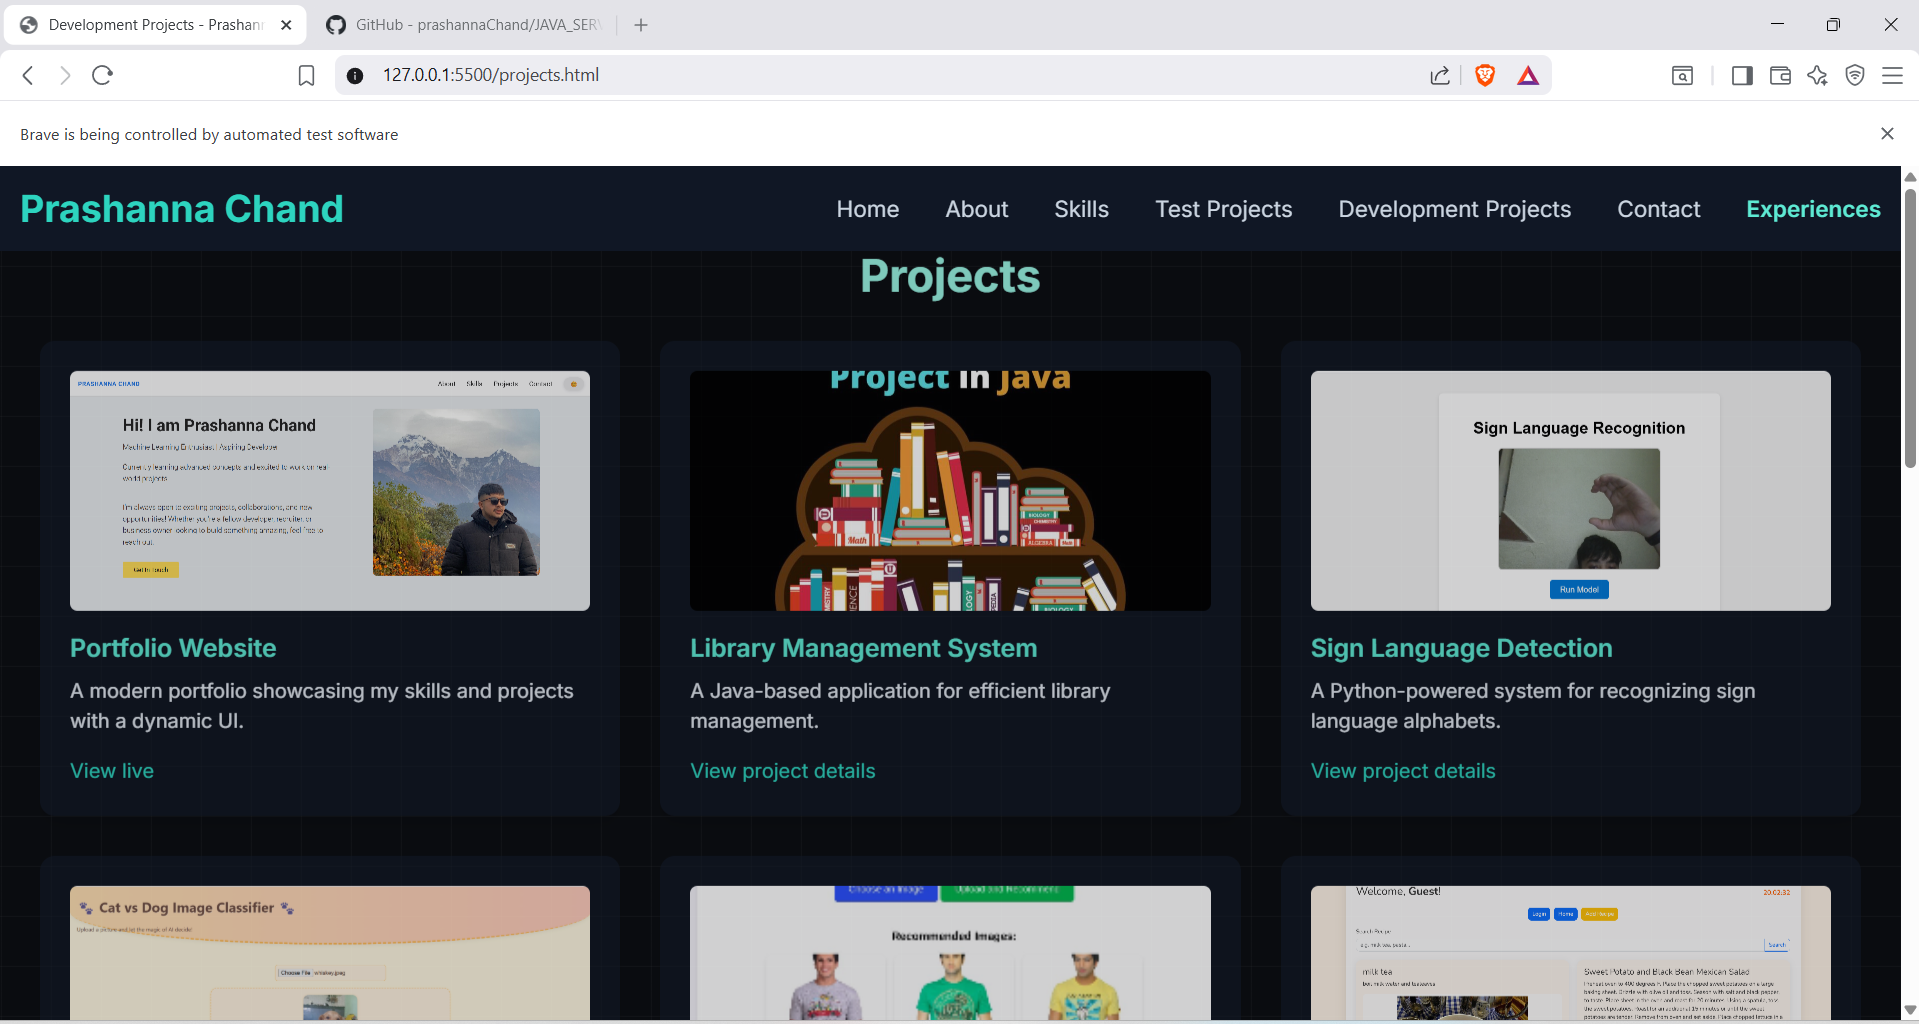Select the Development Projects browser tab
The width and height of the screenshot is (1919, 1024).
[x=155, y=25]
